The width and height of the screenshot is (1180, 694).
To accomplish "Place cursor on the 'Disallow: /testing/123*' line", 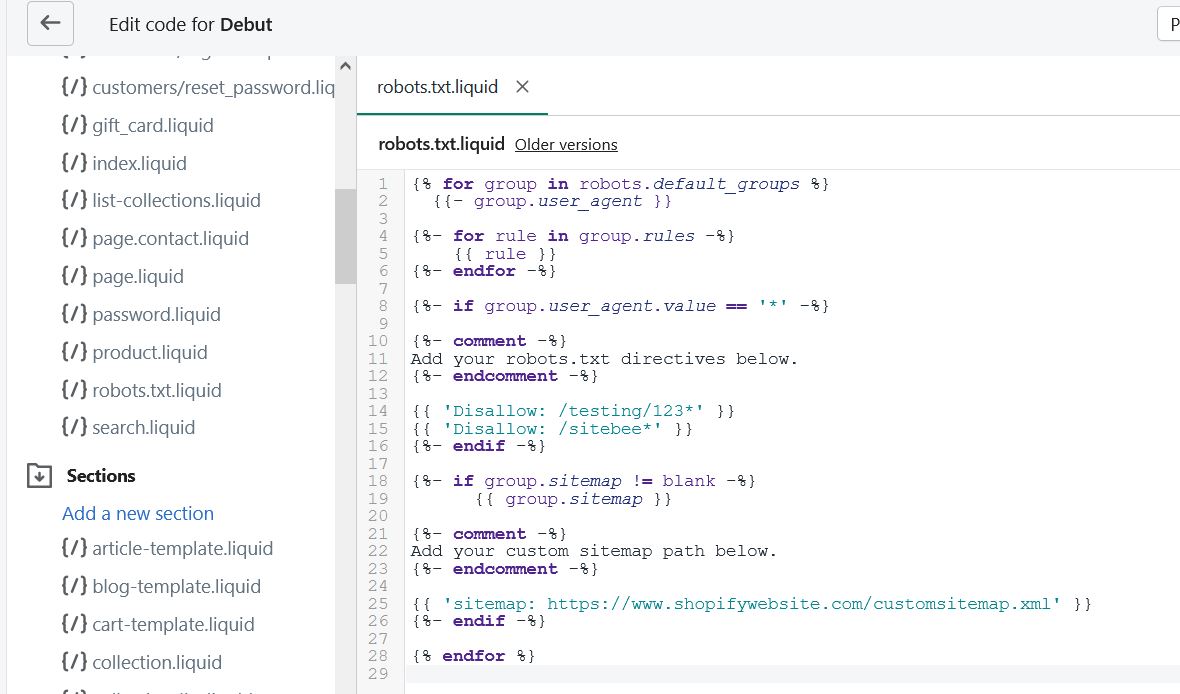I will tap(573, 411).
